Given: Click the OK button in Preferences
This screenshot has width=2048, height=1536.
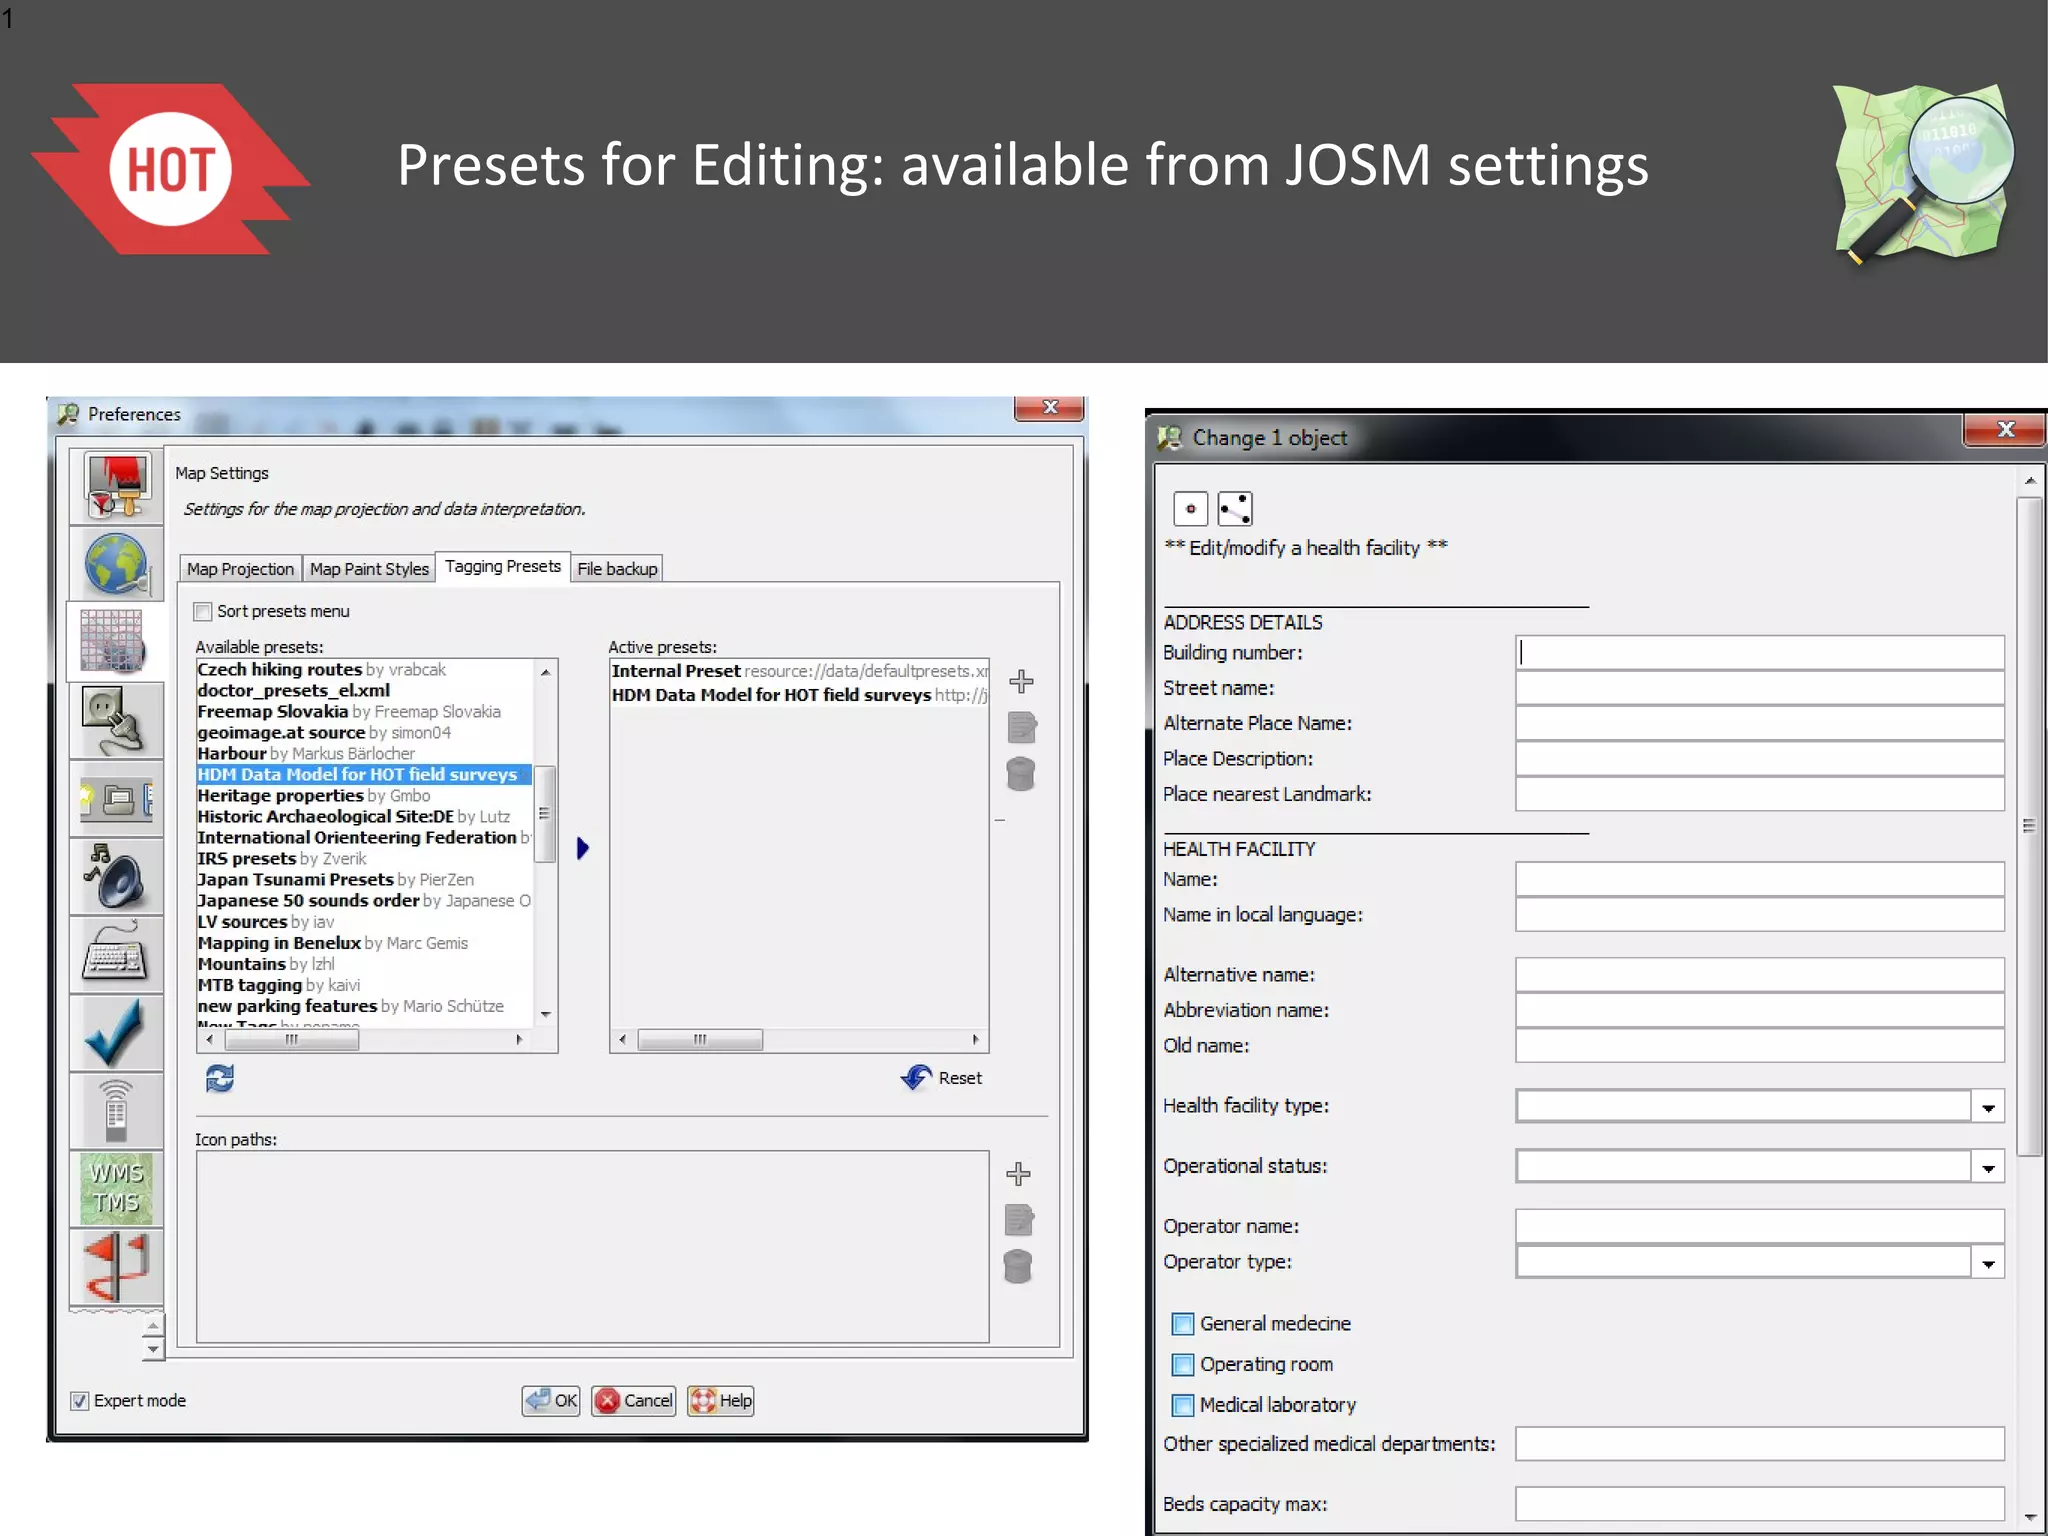Looking at the screenshot, I should (551, 1401).
